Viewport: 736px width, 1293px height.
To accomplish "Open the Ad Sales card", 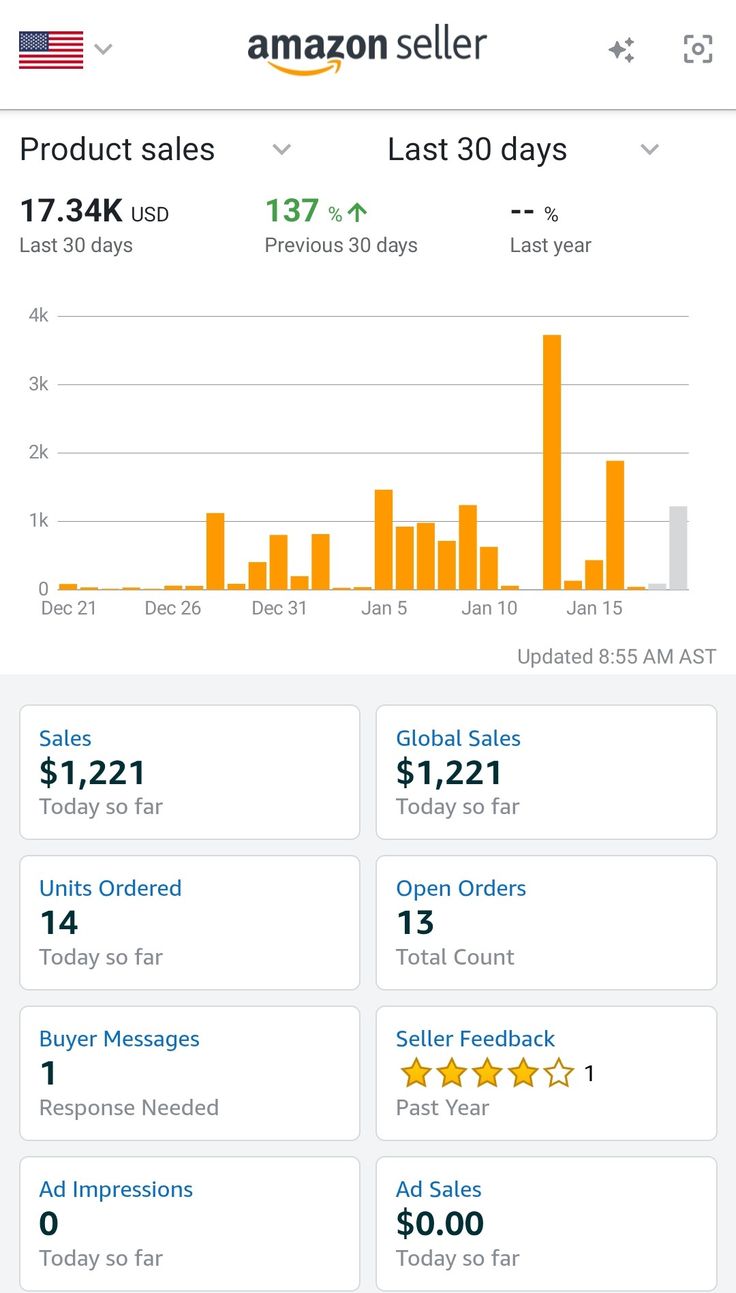I will [x=546, y=1223].
